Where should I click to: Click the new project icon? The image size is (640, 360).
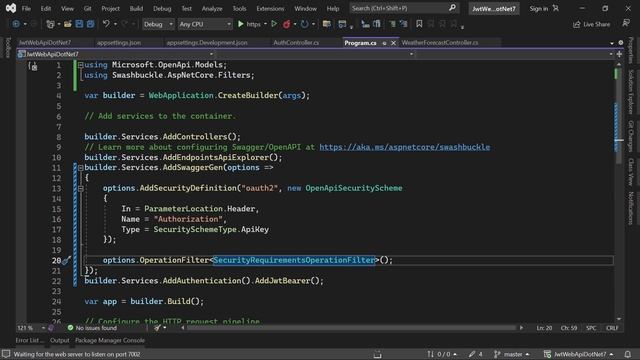[x=50, y=24]
